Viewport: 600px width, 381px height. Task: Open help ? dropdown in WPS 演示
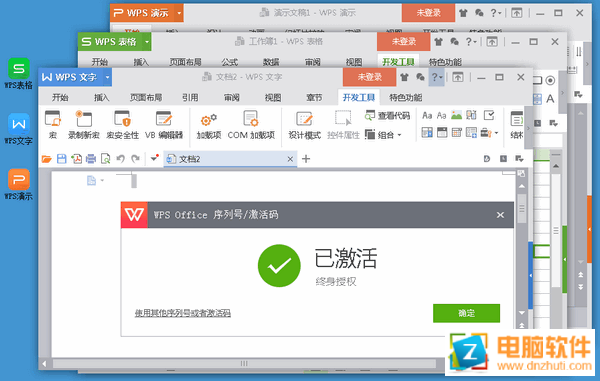[x=496, y=13]
